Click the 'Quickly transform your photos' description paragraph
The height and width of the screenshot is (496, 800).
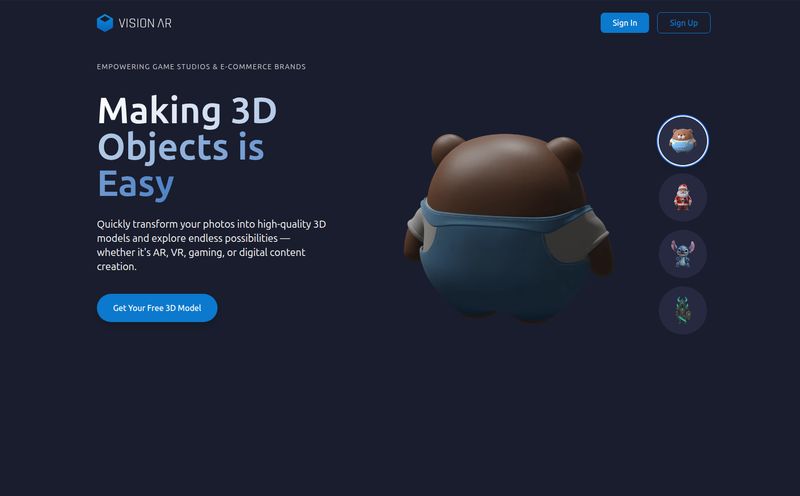(x=211, y=245)
